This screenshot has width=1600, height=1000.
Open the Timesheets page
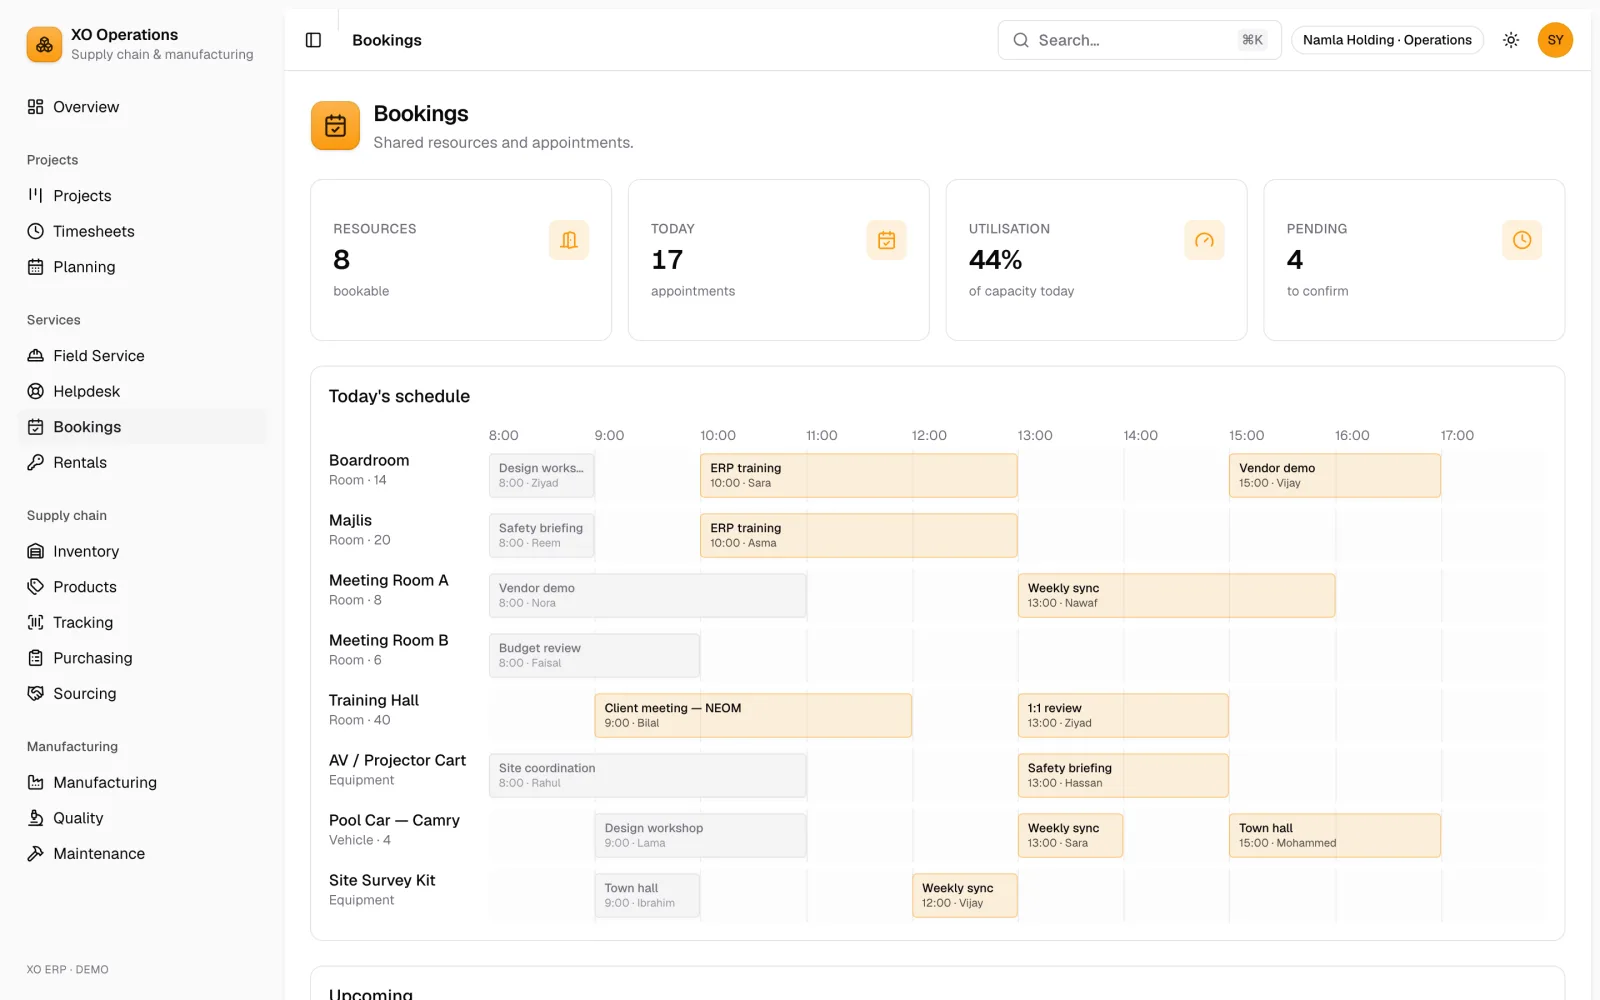(142, 231)
